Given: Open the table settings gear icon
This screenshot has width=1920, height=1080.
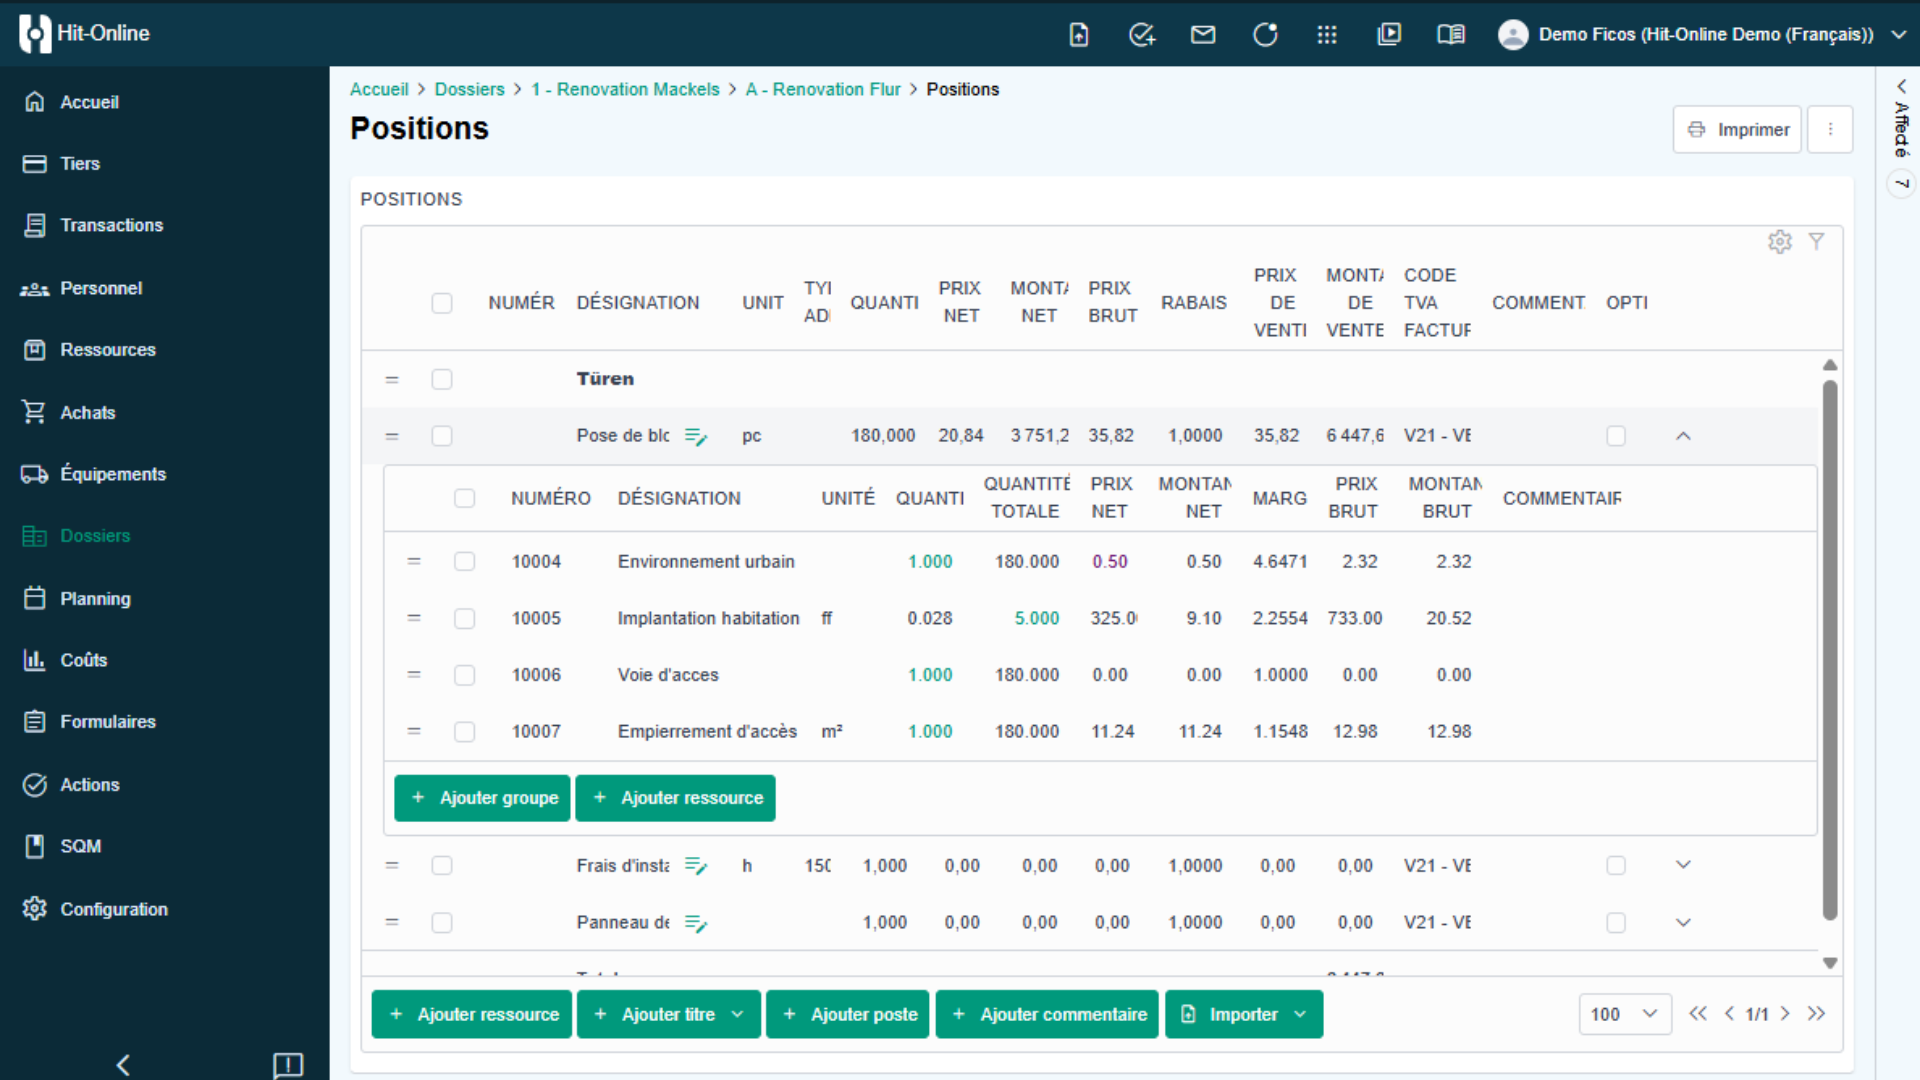Looking at the screenshot, I should (1780, 242).
